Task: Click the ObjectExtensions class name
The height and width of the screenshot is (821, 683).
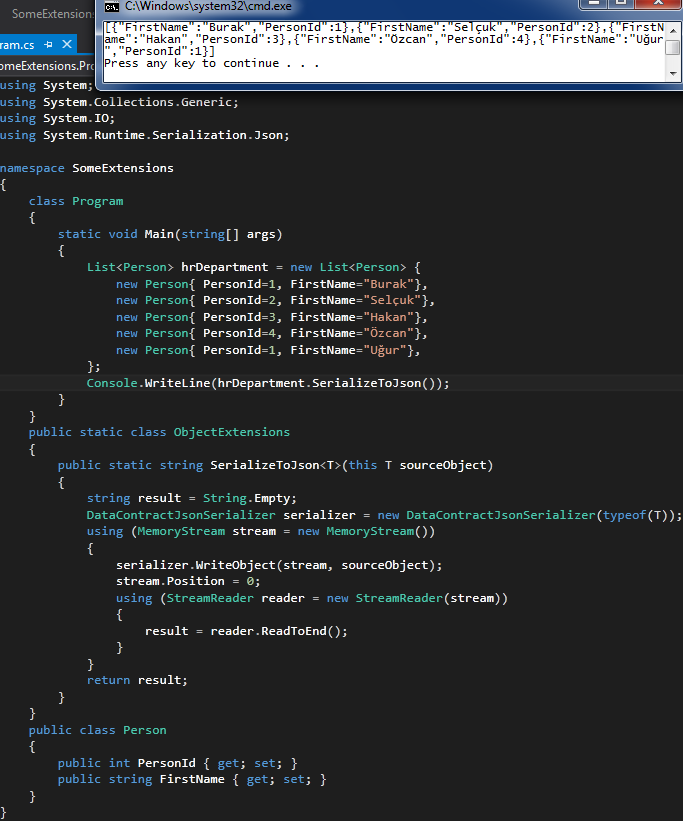Action: pos(231,432)
